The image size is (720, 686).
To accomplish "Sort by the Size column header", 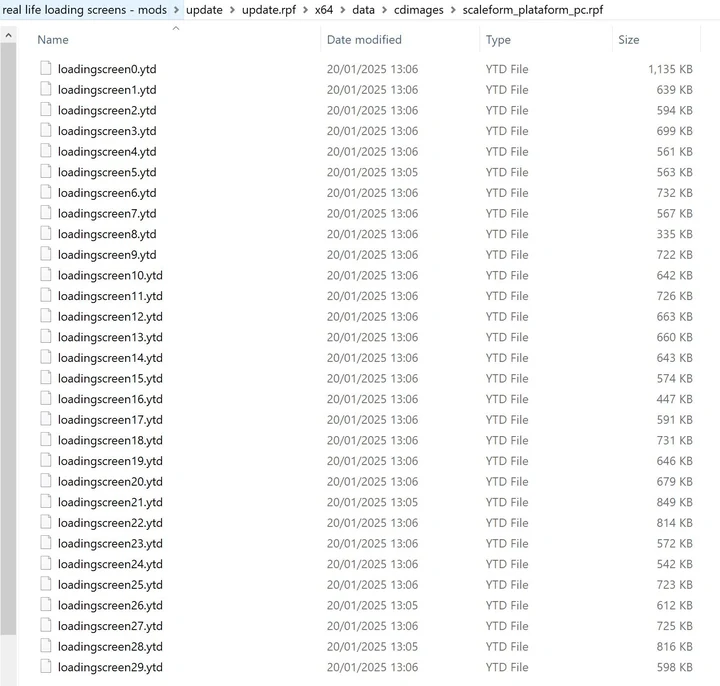I will [629, 40].
